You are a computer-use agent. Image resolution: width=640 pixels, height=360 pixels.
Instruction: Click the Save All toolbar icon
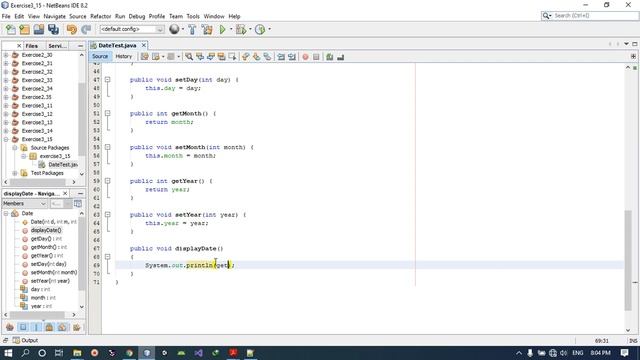pyautogui.click(x=53, y=29)
